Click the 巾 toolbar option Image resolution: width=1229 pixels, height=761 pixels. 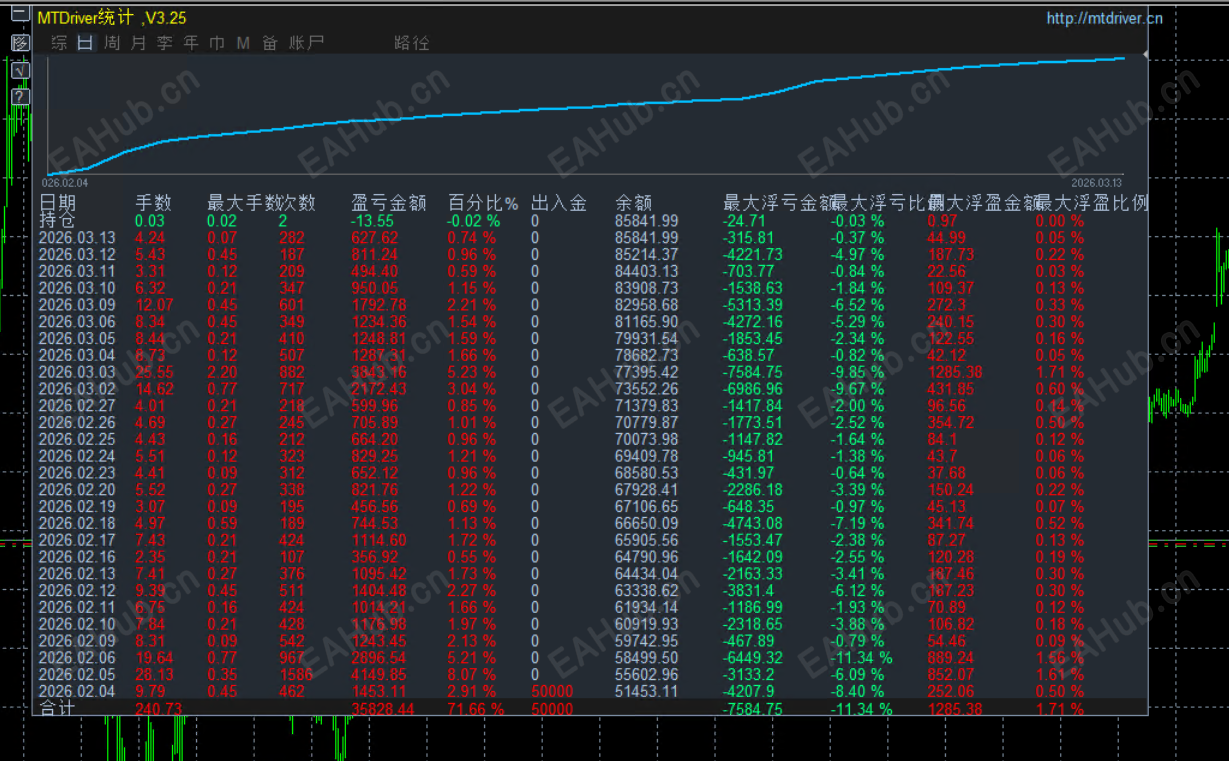coord(216,43)
